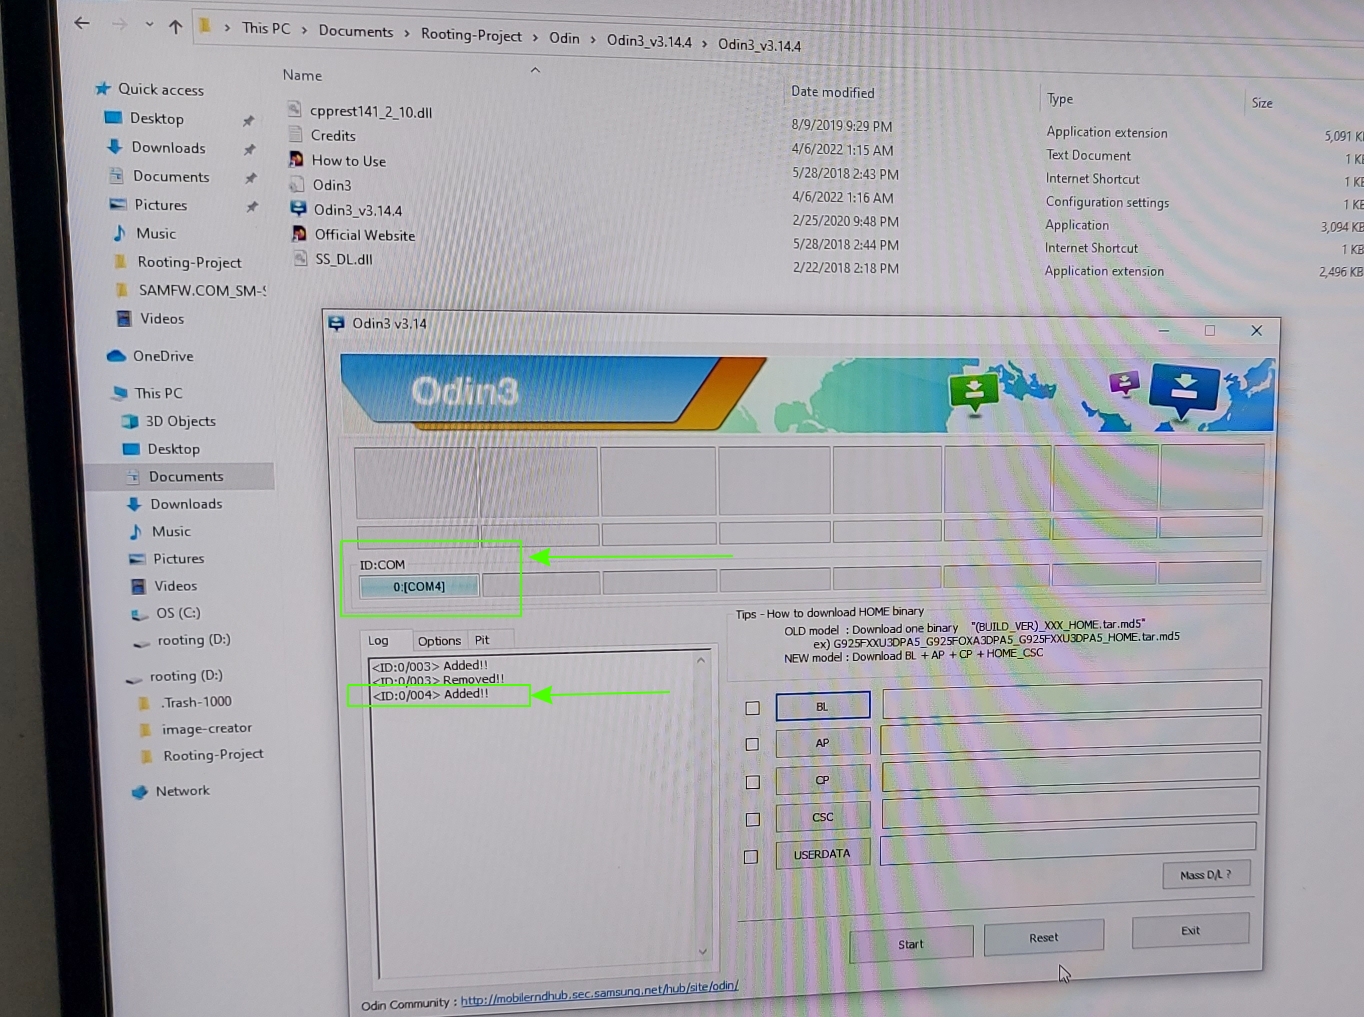Expand chevron after Odin breadcrumb
This screenshot has height=1017, width=1364.
(593, 39)
